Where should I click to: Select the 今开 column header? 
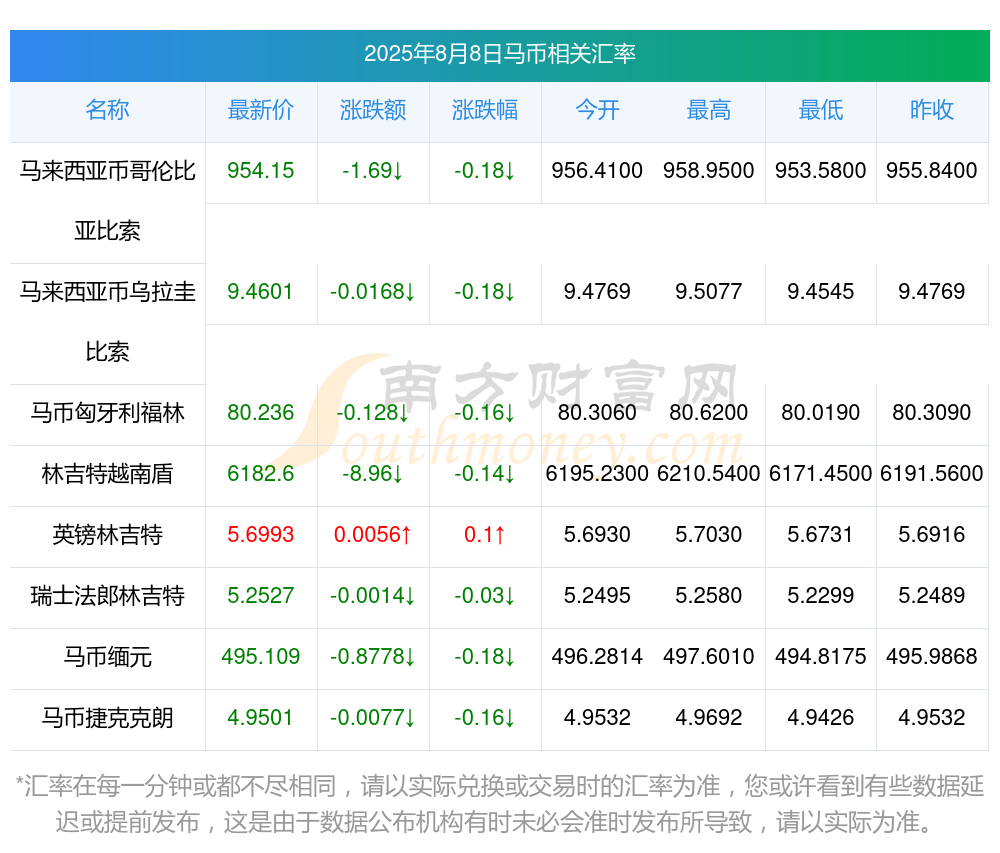pos(597,110)
